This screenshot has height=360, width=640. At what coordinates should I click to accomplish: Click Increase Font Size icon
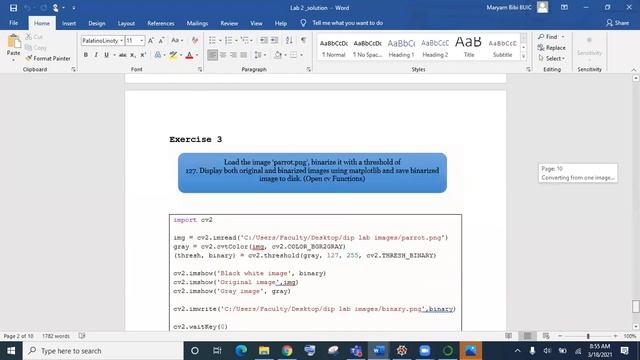point(151,40)
